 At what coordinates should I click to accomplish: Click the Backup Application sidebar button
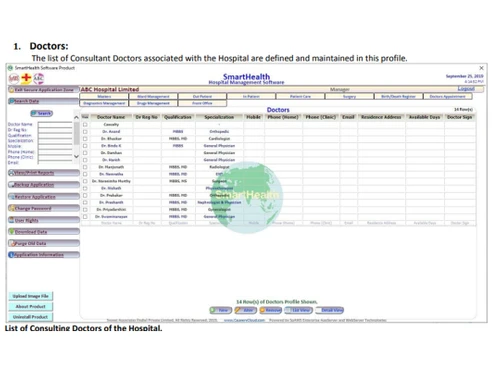tap(44, 185)
